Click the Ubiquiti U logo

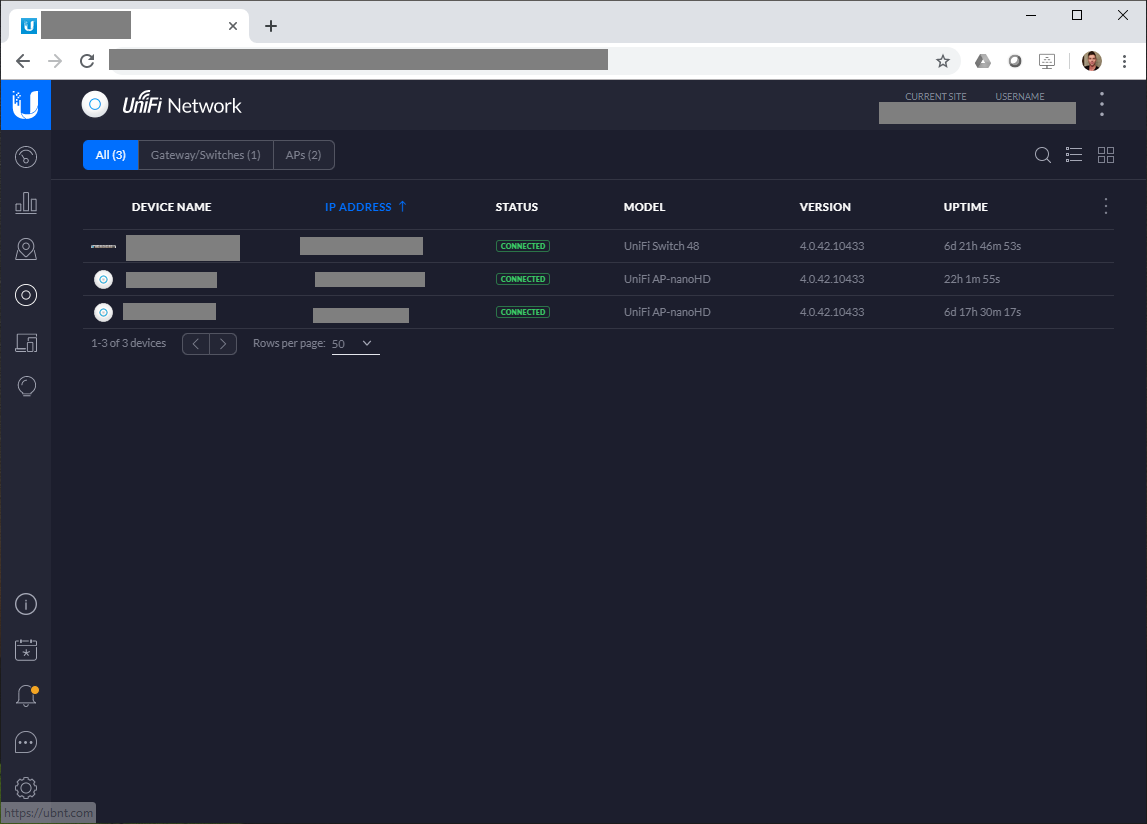click(26, 105)
